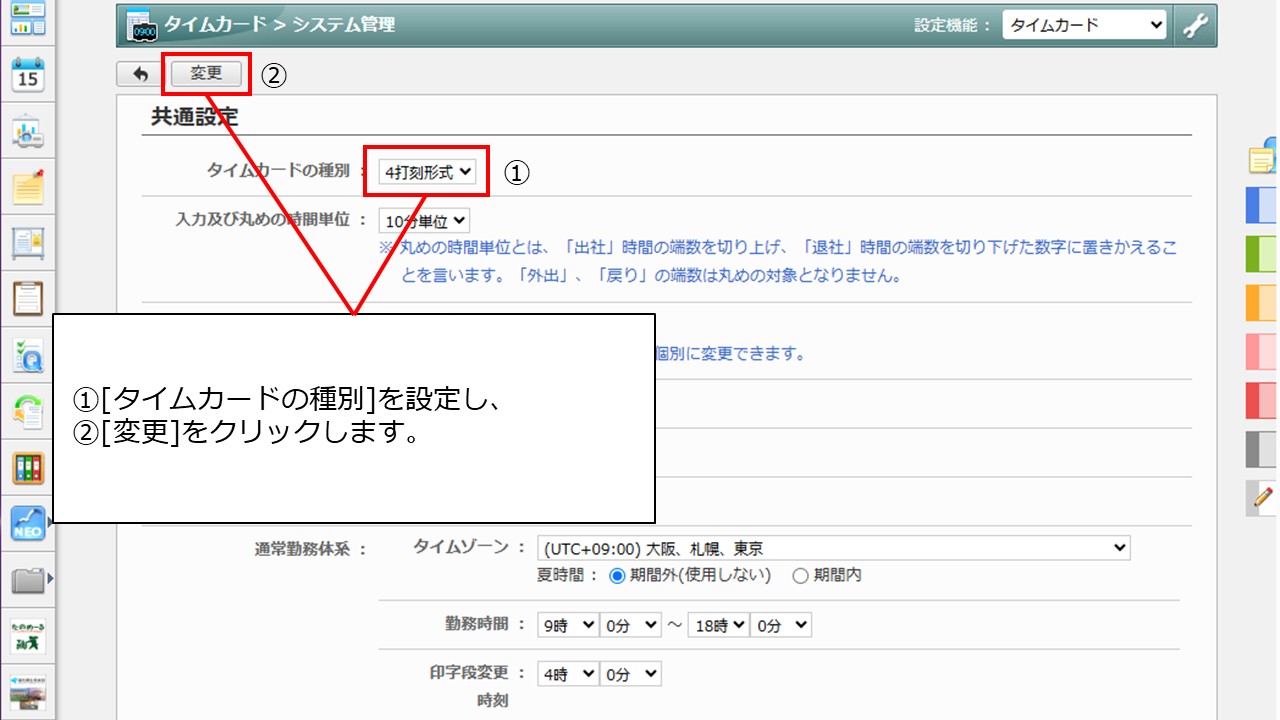
Task: Open the colored binders icon in sidebar
Action: [x=28, y=467]
